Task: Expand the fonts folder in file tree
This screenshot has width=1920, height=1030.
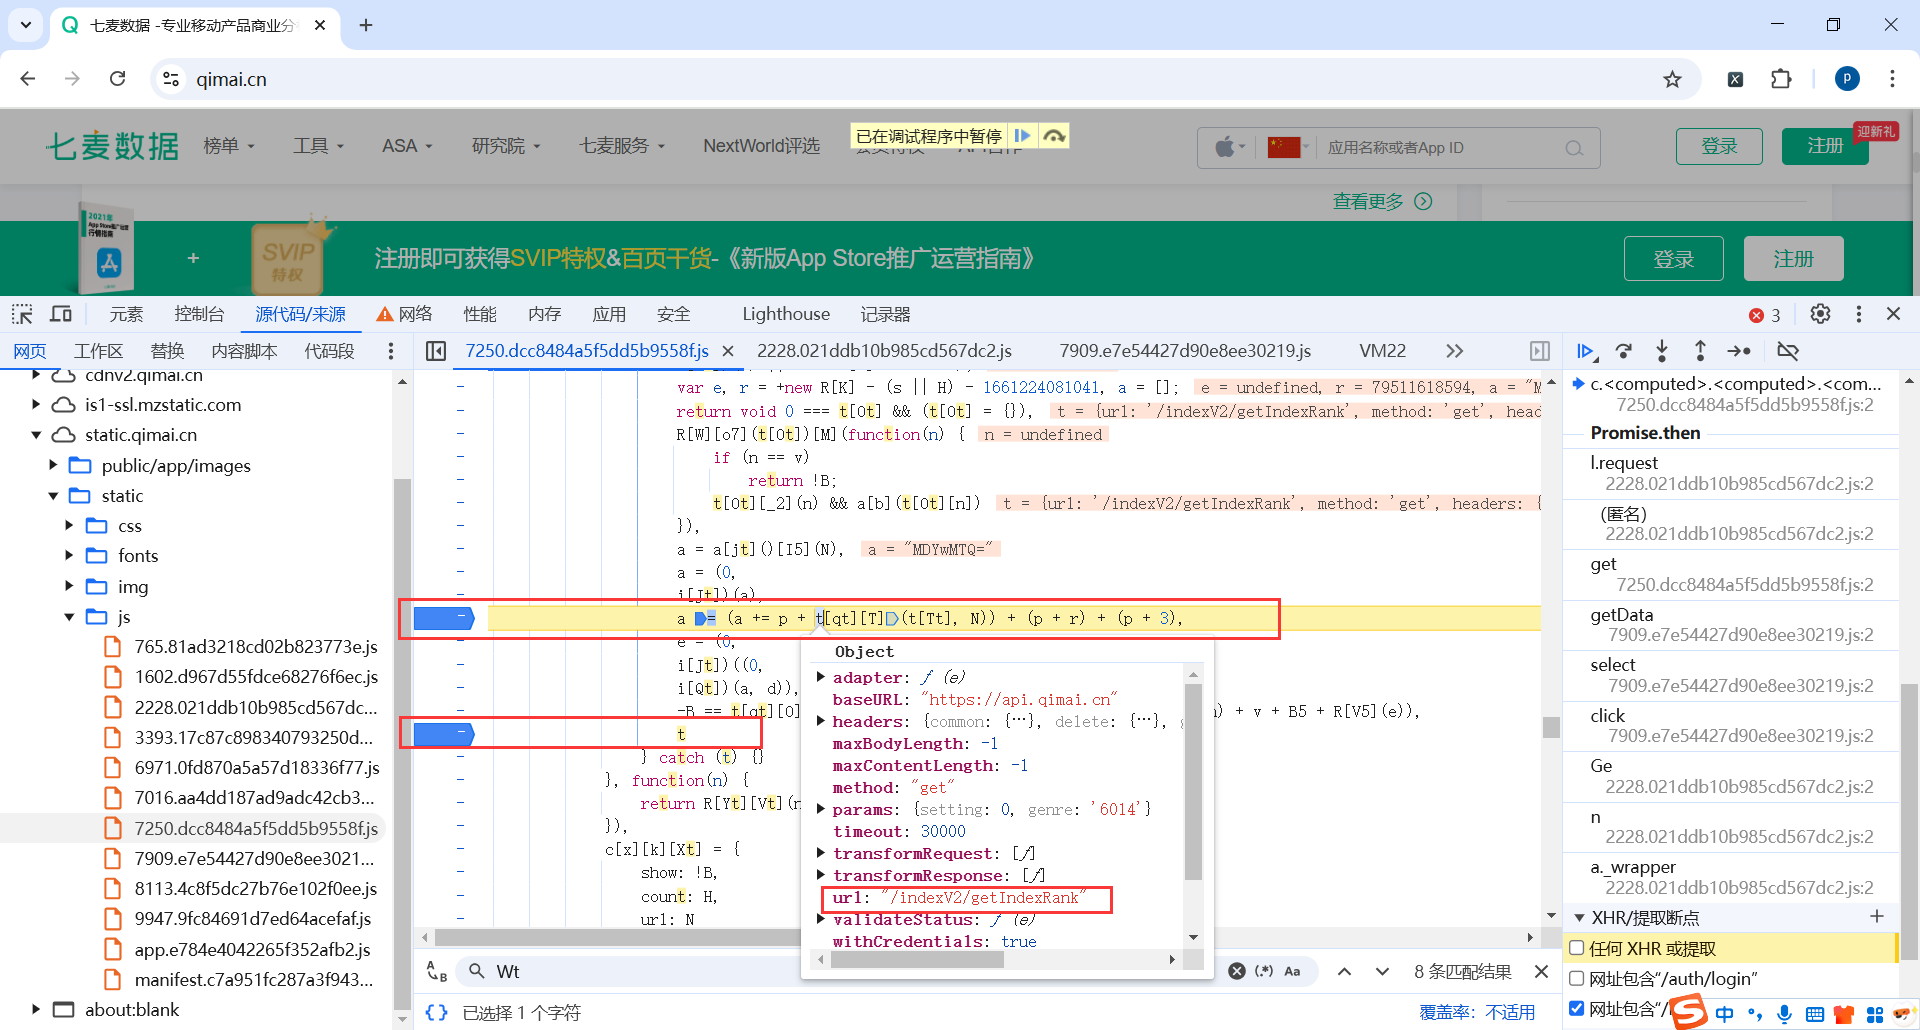Action: pos(69,556)
